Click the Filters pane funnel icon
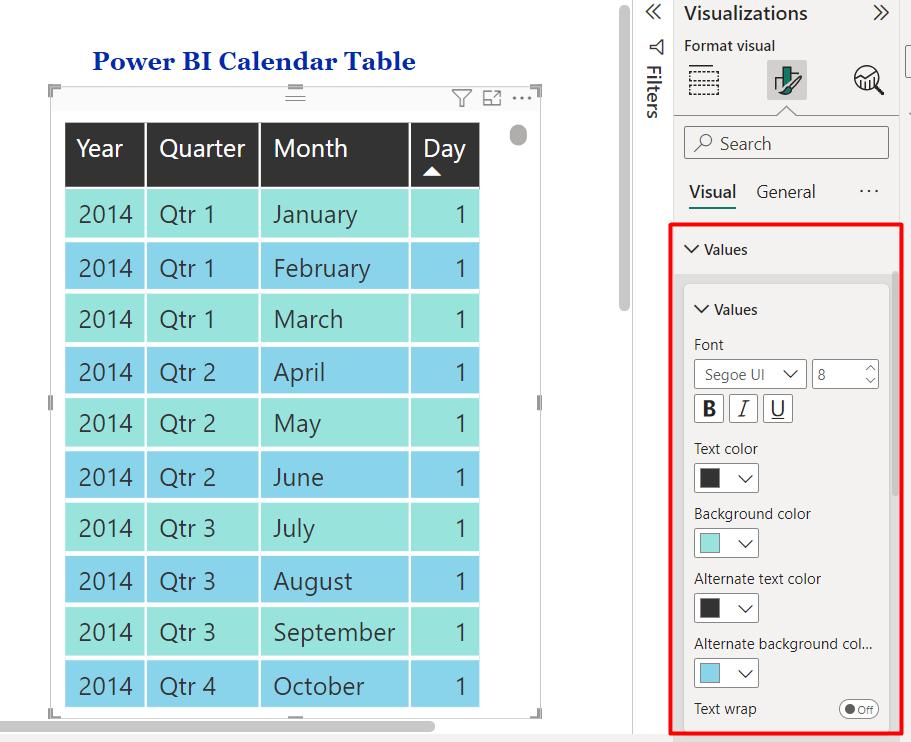Viewport: 911px width, 742px height. pos(657,47)
